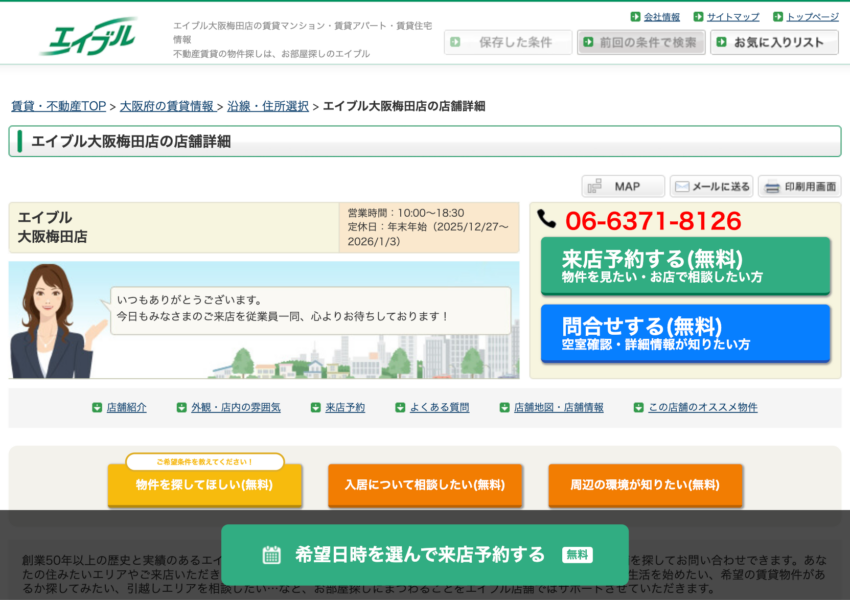The image size is (850, 600).
Task: Go to トップページ link
Action: [813, 17]
